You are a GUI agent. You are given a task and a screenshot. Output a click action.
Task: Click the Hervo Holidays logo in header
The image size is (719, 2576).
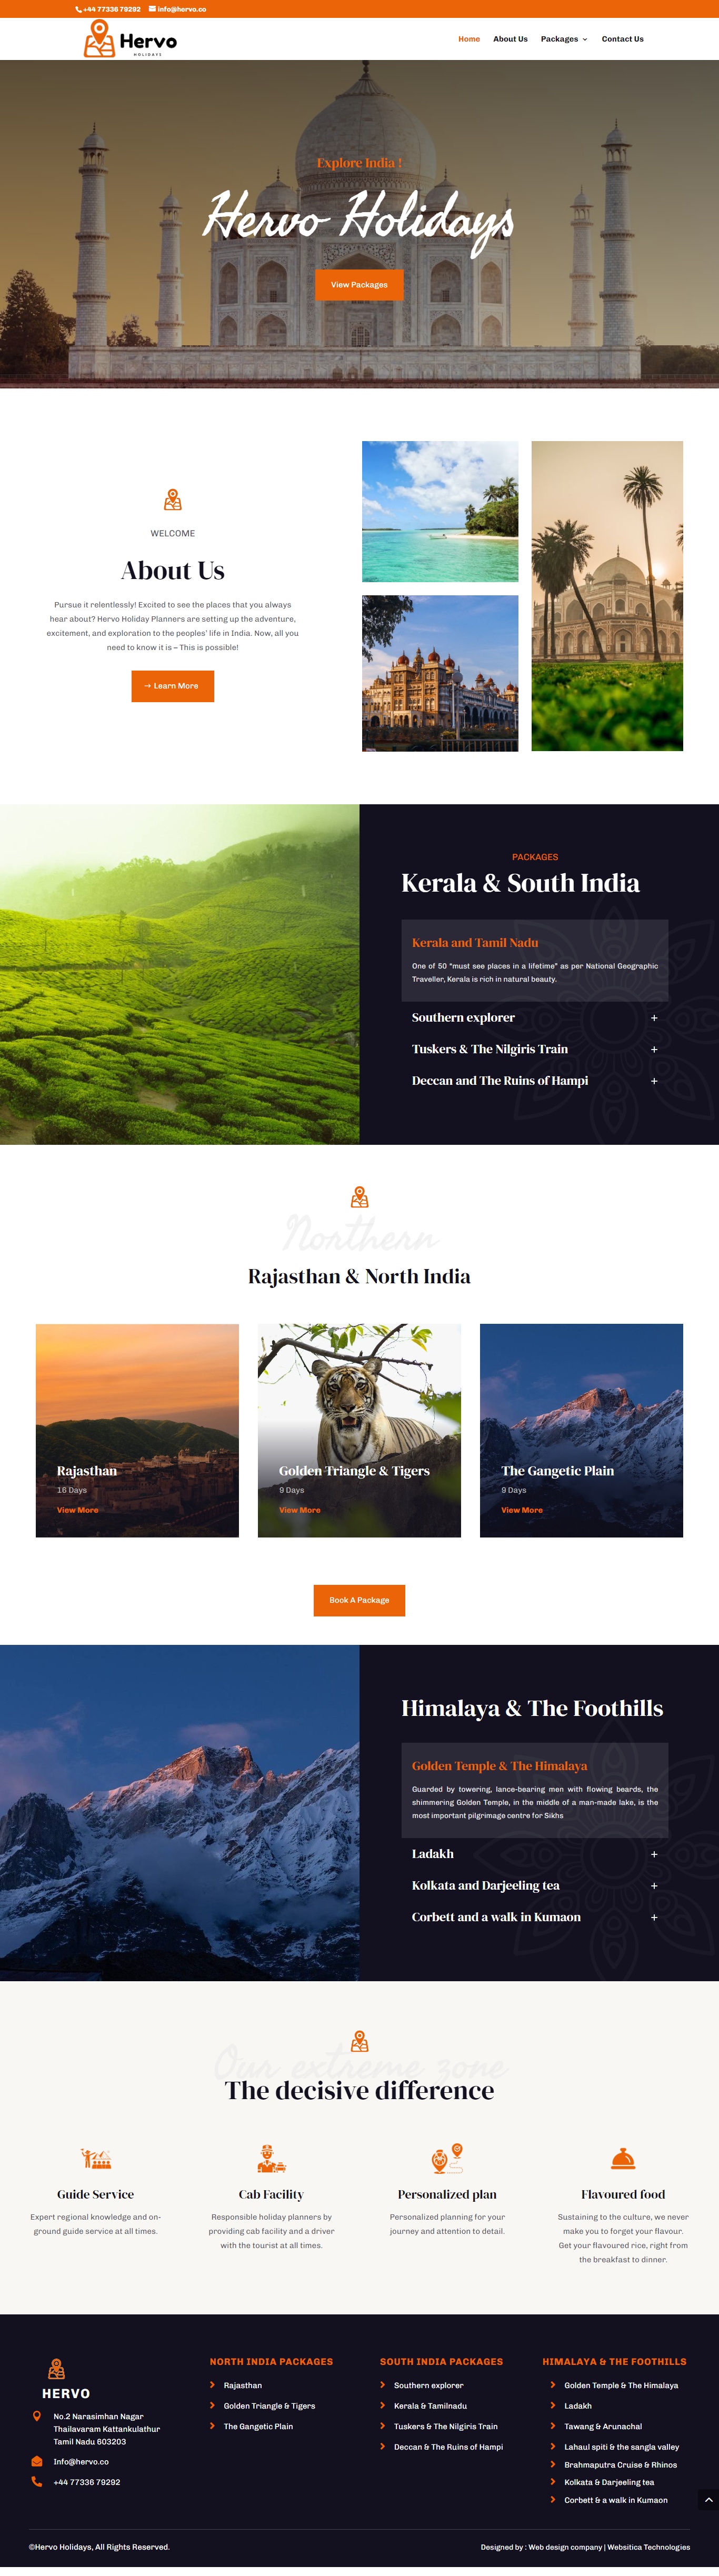click(x=130, y=39)
